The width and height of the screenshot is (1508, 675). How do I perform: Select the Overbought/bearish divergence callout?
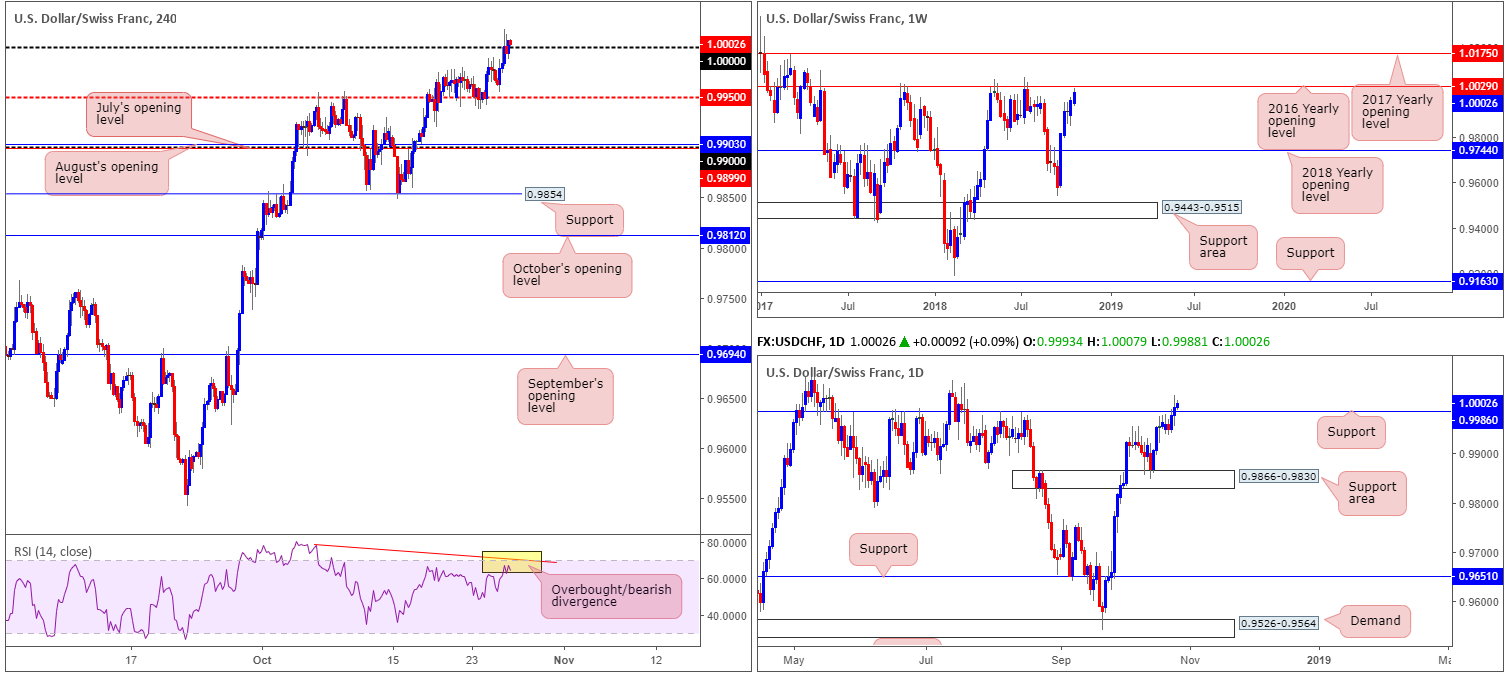point(611,595)
